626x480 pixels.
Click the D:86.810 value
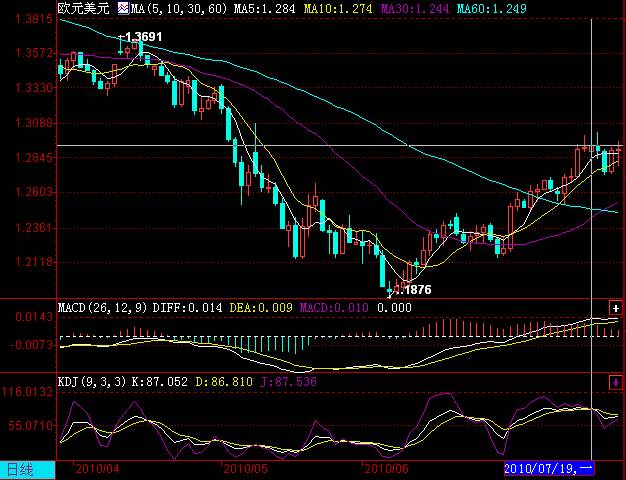pyautogui.click(x=224, y=382)
